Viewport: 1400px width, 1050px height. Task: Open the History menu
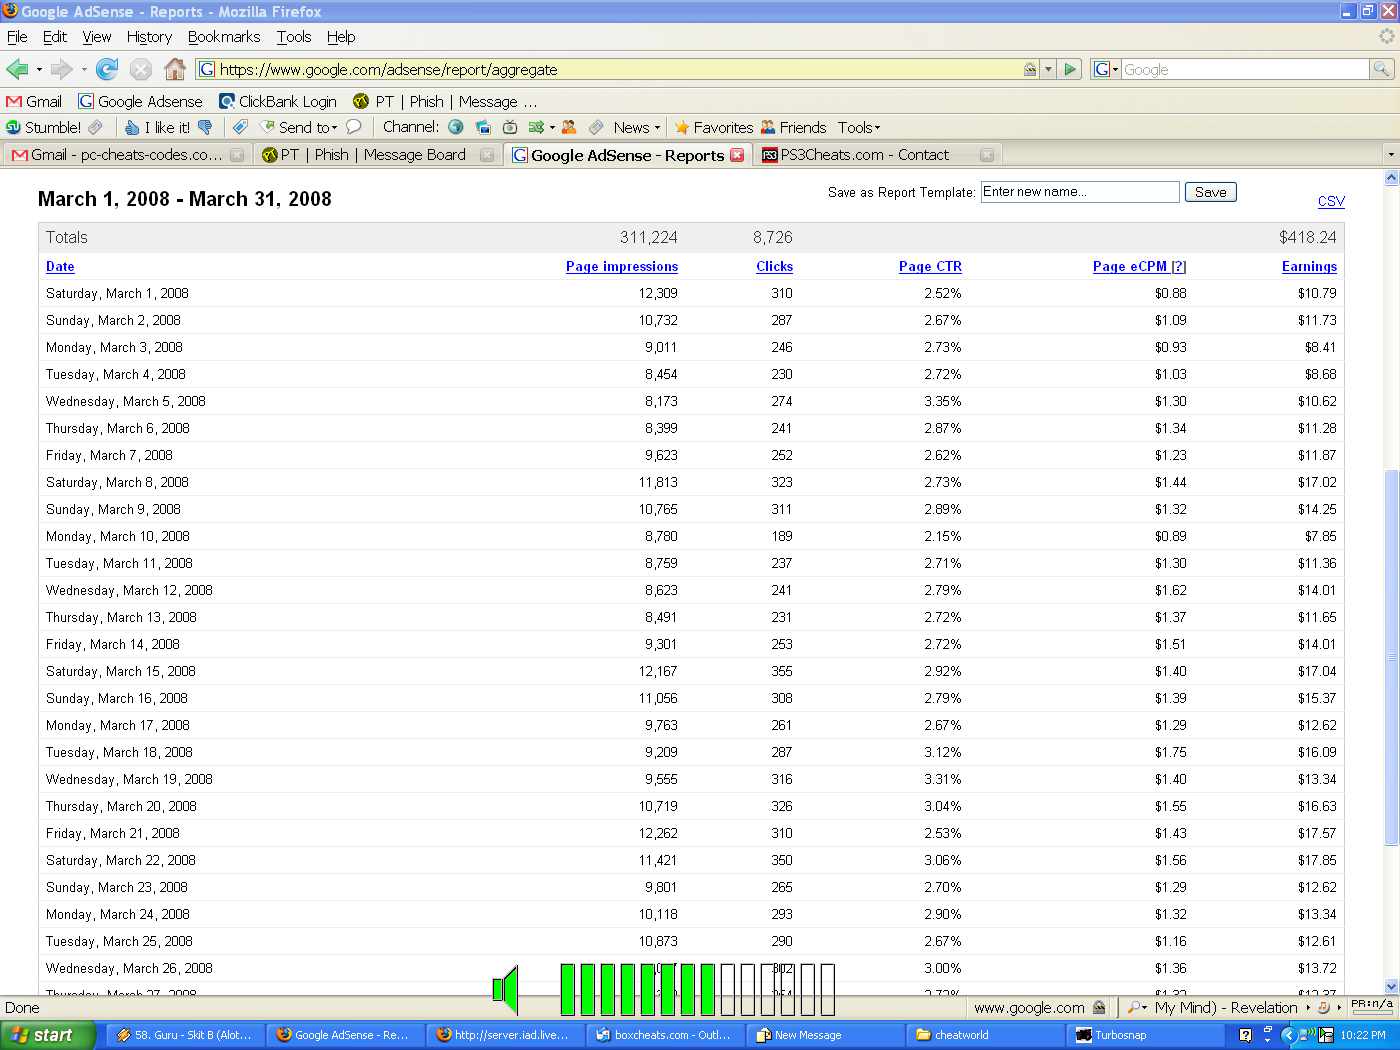tap(149, 37)
